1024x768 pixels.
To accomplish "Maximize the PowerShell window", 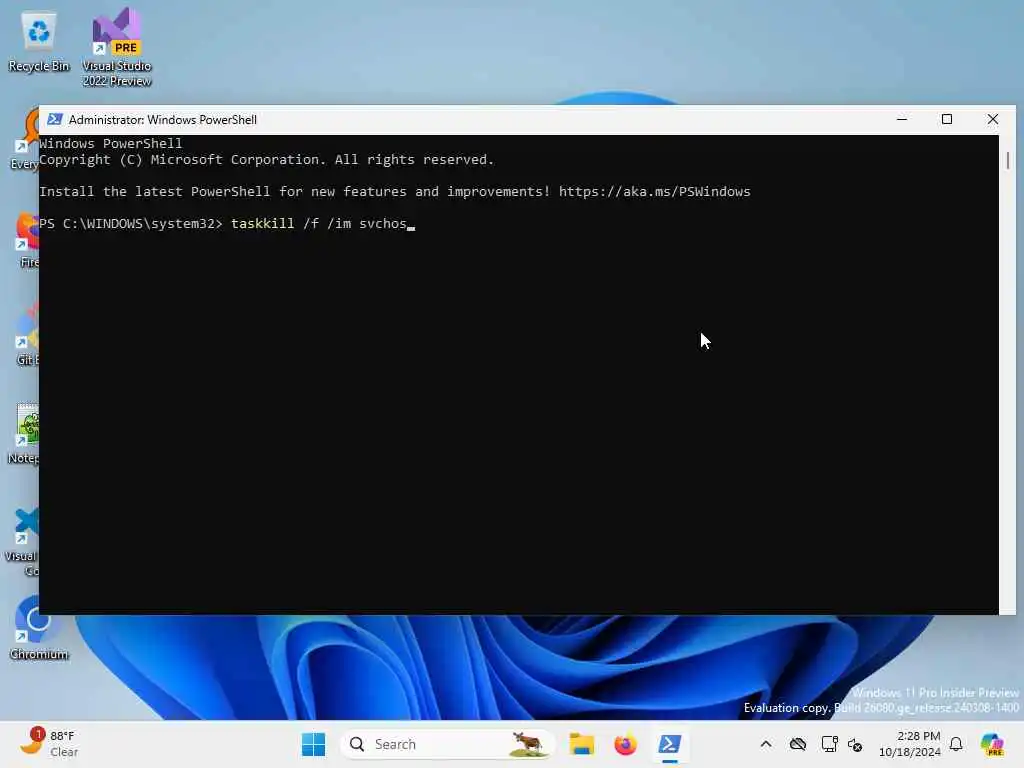I will (x=947, y=120).
